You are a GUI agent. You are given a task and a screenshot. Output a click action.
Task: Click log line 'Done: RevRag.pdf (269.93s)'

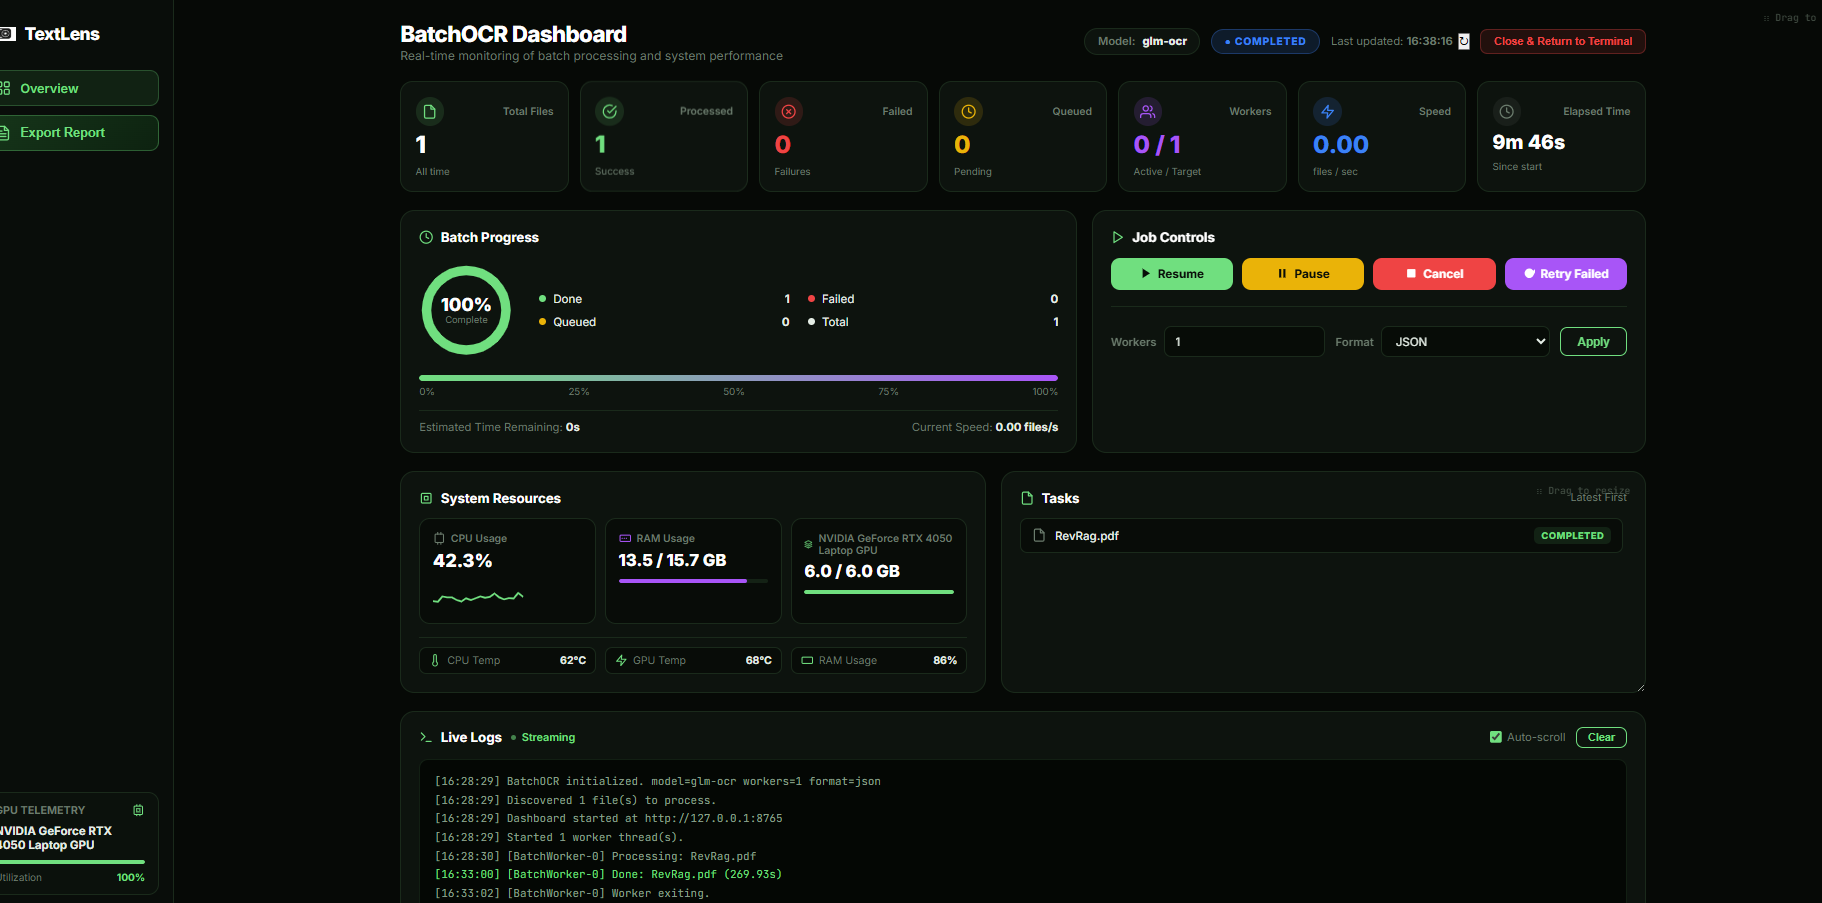(608, 874)
